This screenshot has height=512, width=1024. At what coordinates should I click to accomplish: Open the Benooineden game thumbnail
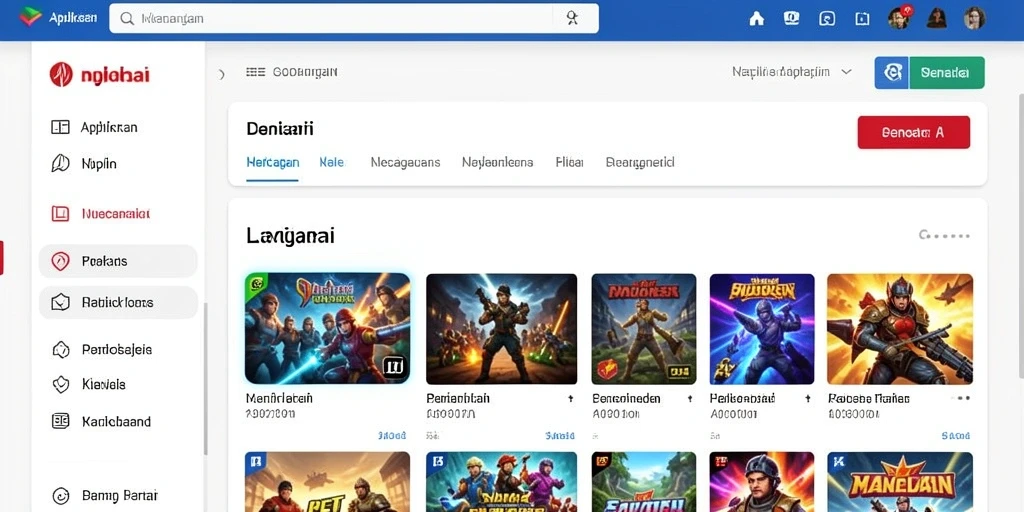point(644,328)
